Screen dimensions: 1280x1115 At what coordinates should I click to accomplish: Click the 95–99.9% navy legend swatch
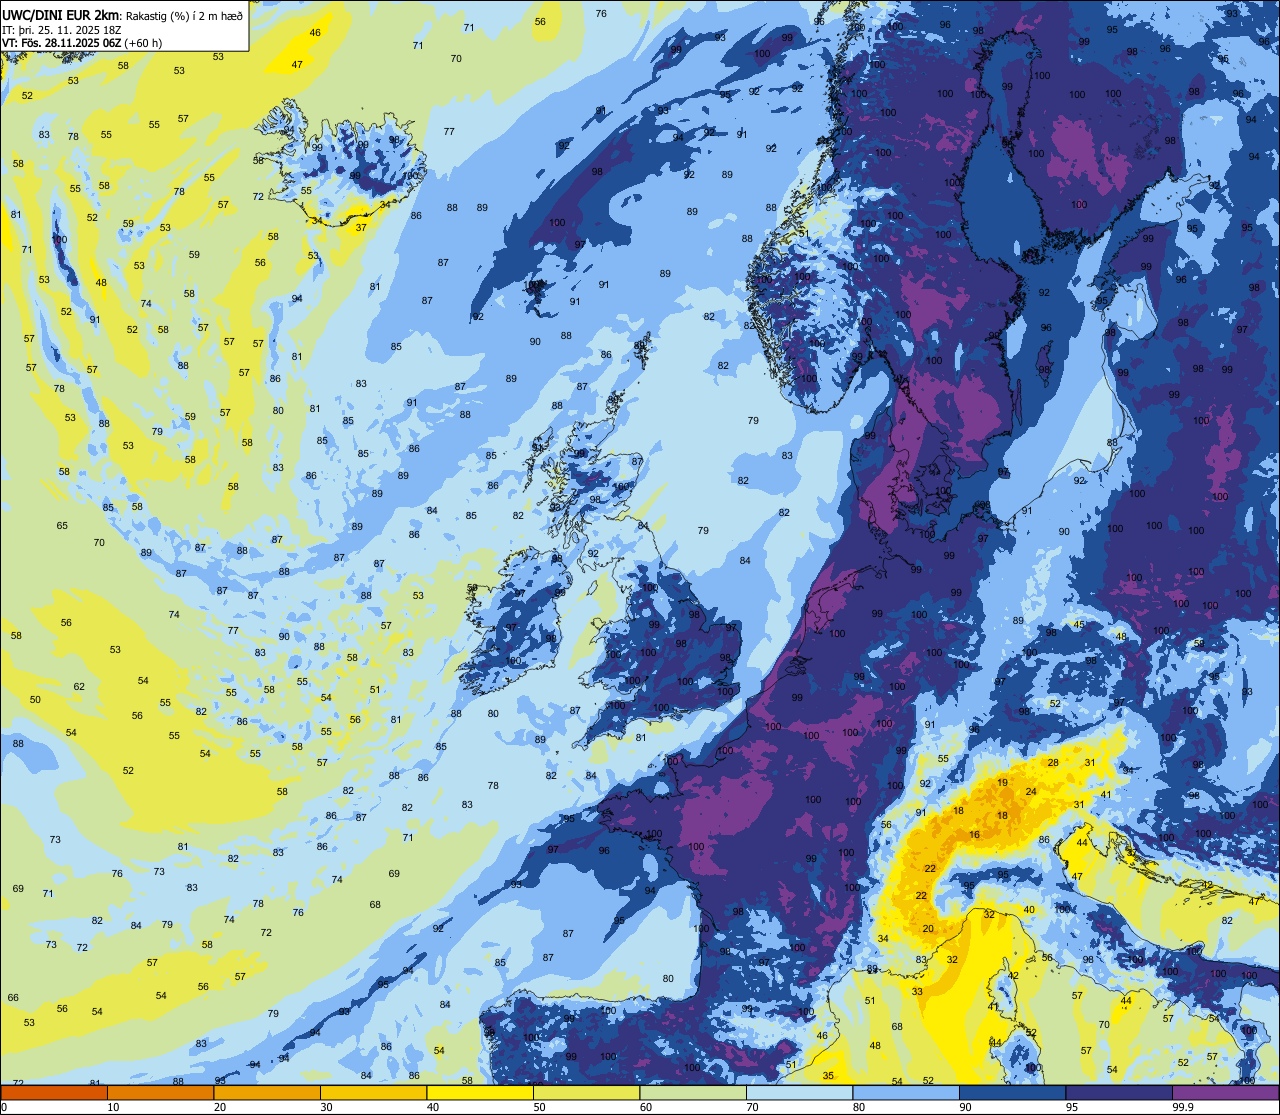pos(1119,1092)
